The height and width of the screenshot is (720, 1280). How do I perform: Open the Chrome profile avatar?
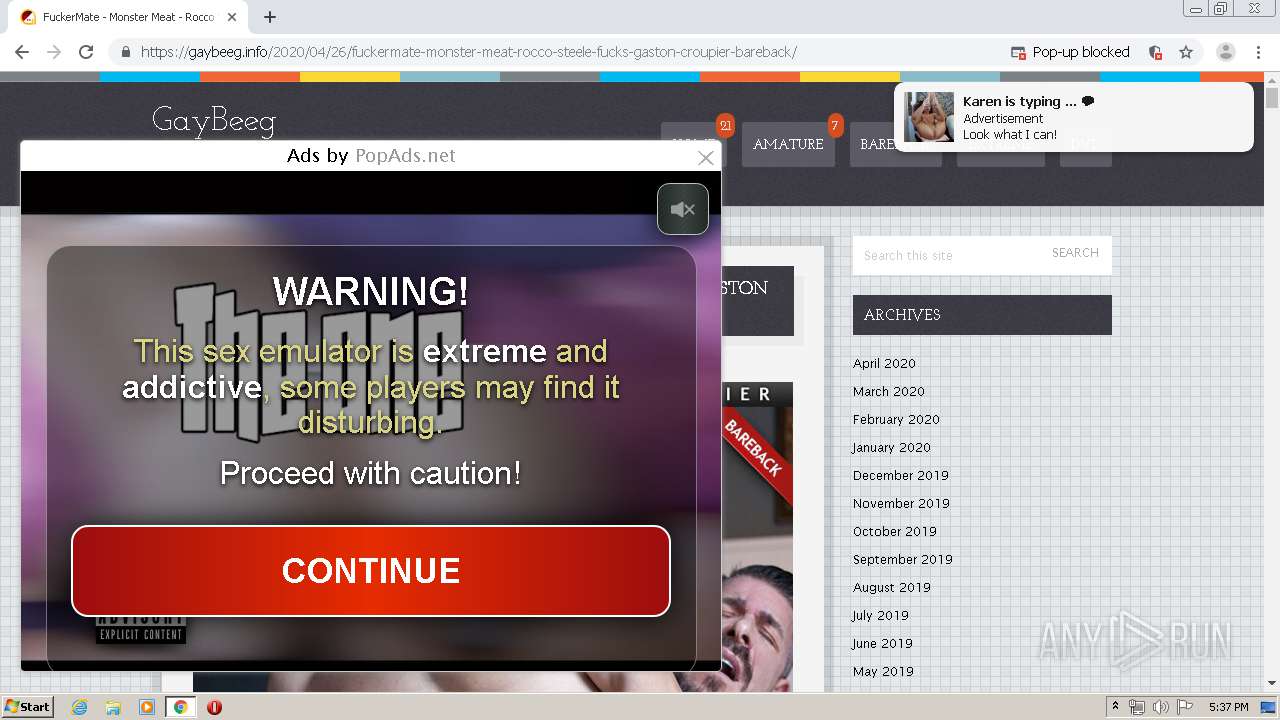click(1226, 52)
